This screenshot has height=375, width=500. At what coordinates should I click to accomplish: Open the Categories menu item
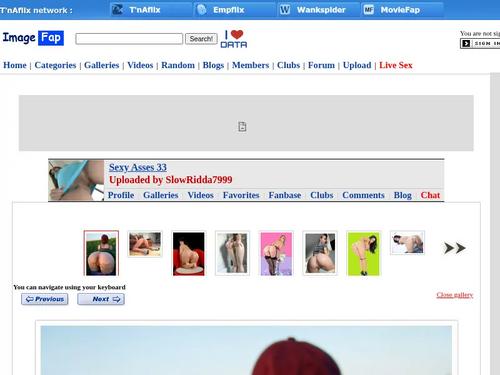point(55,65)
